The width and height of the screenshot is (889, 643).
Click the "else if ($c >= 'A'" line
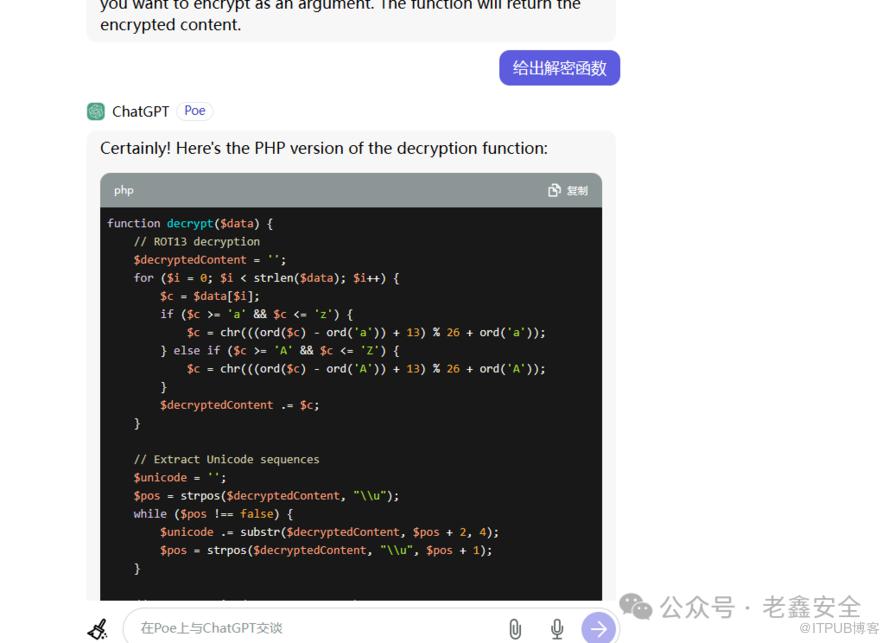coord(280,350)
